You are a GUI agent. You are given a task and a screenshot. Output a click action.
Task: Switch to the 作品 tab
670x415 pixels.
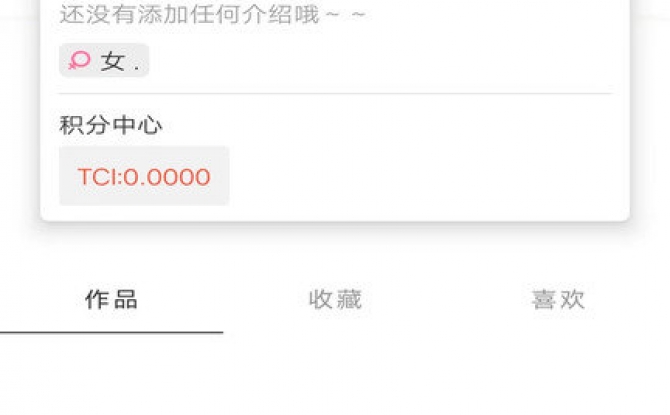pyautogui.click(x=112, y=299)
